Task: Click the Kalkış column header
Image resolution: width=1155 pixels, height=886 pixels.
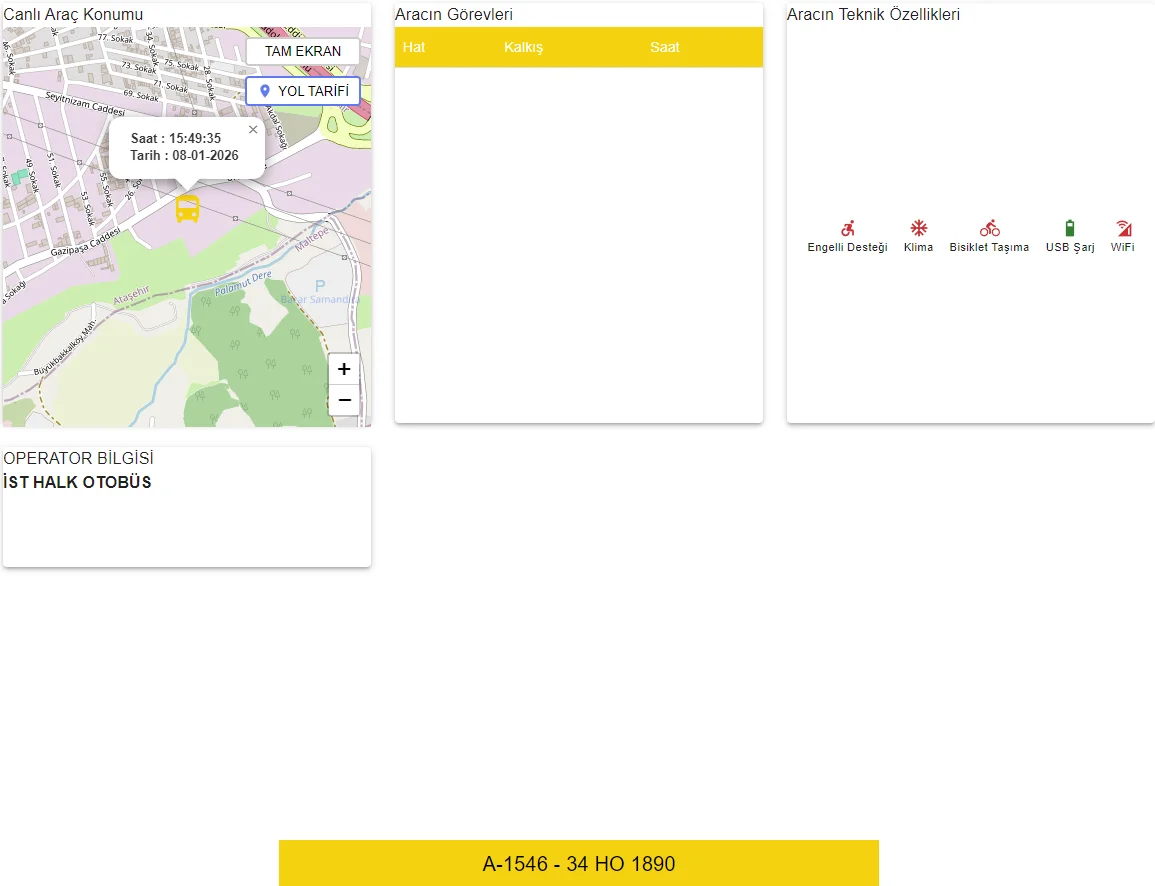Action: (523, 47)
